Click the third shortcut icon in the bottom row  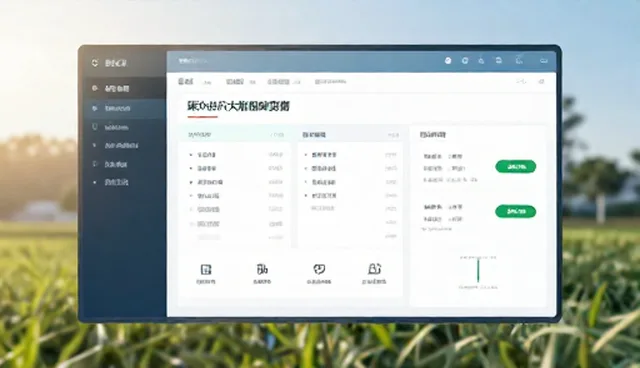(319, 269)
